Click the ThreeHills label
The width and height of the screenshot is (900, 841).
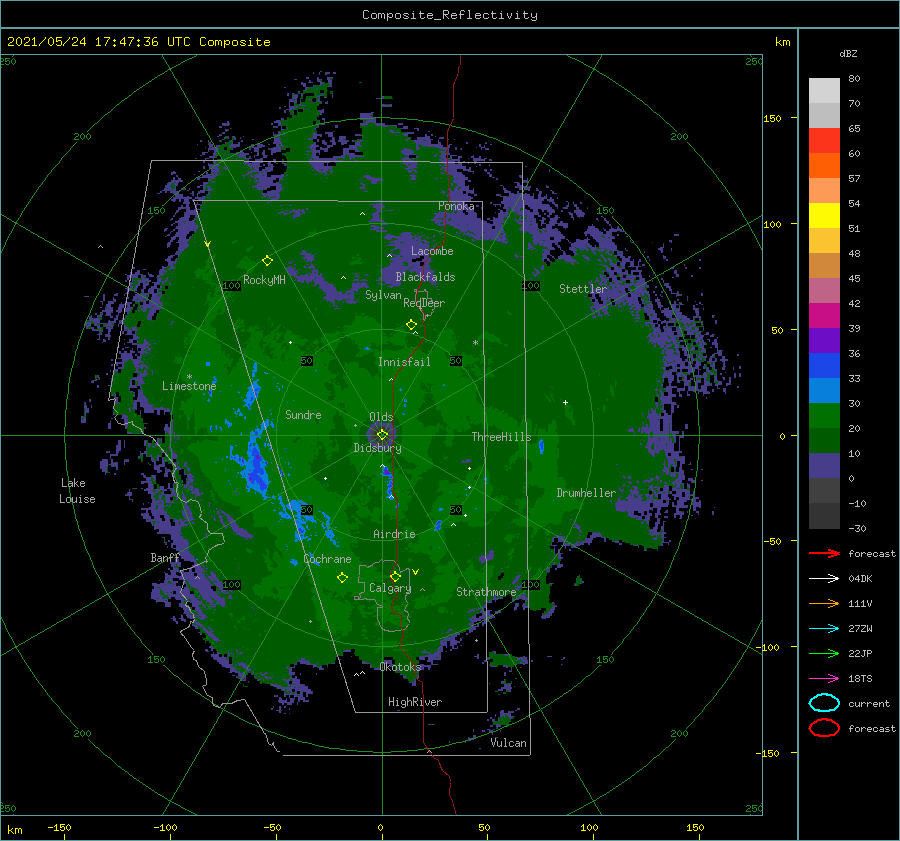(x=501, y=437)
